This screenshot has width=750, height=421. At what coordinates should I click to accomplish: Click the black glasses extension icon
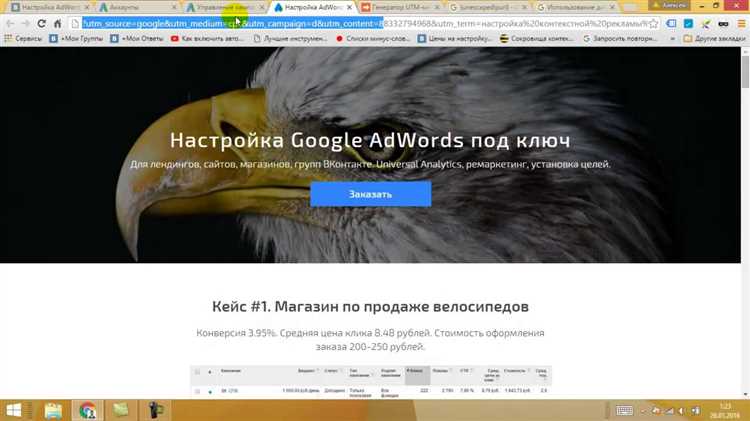(x=723, y=23)
